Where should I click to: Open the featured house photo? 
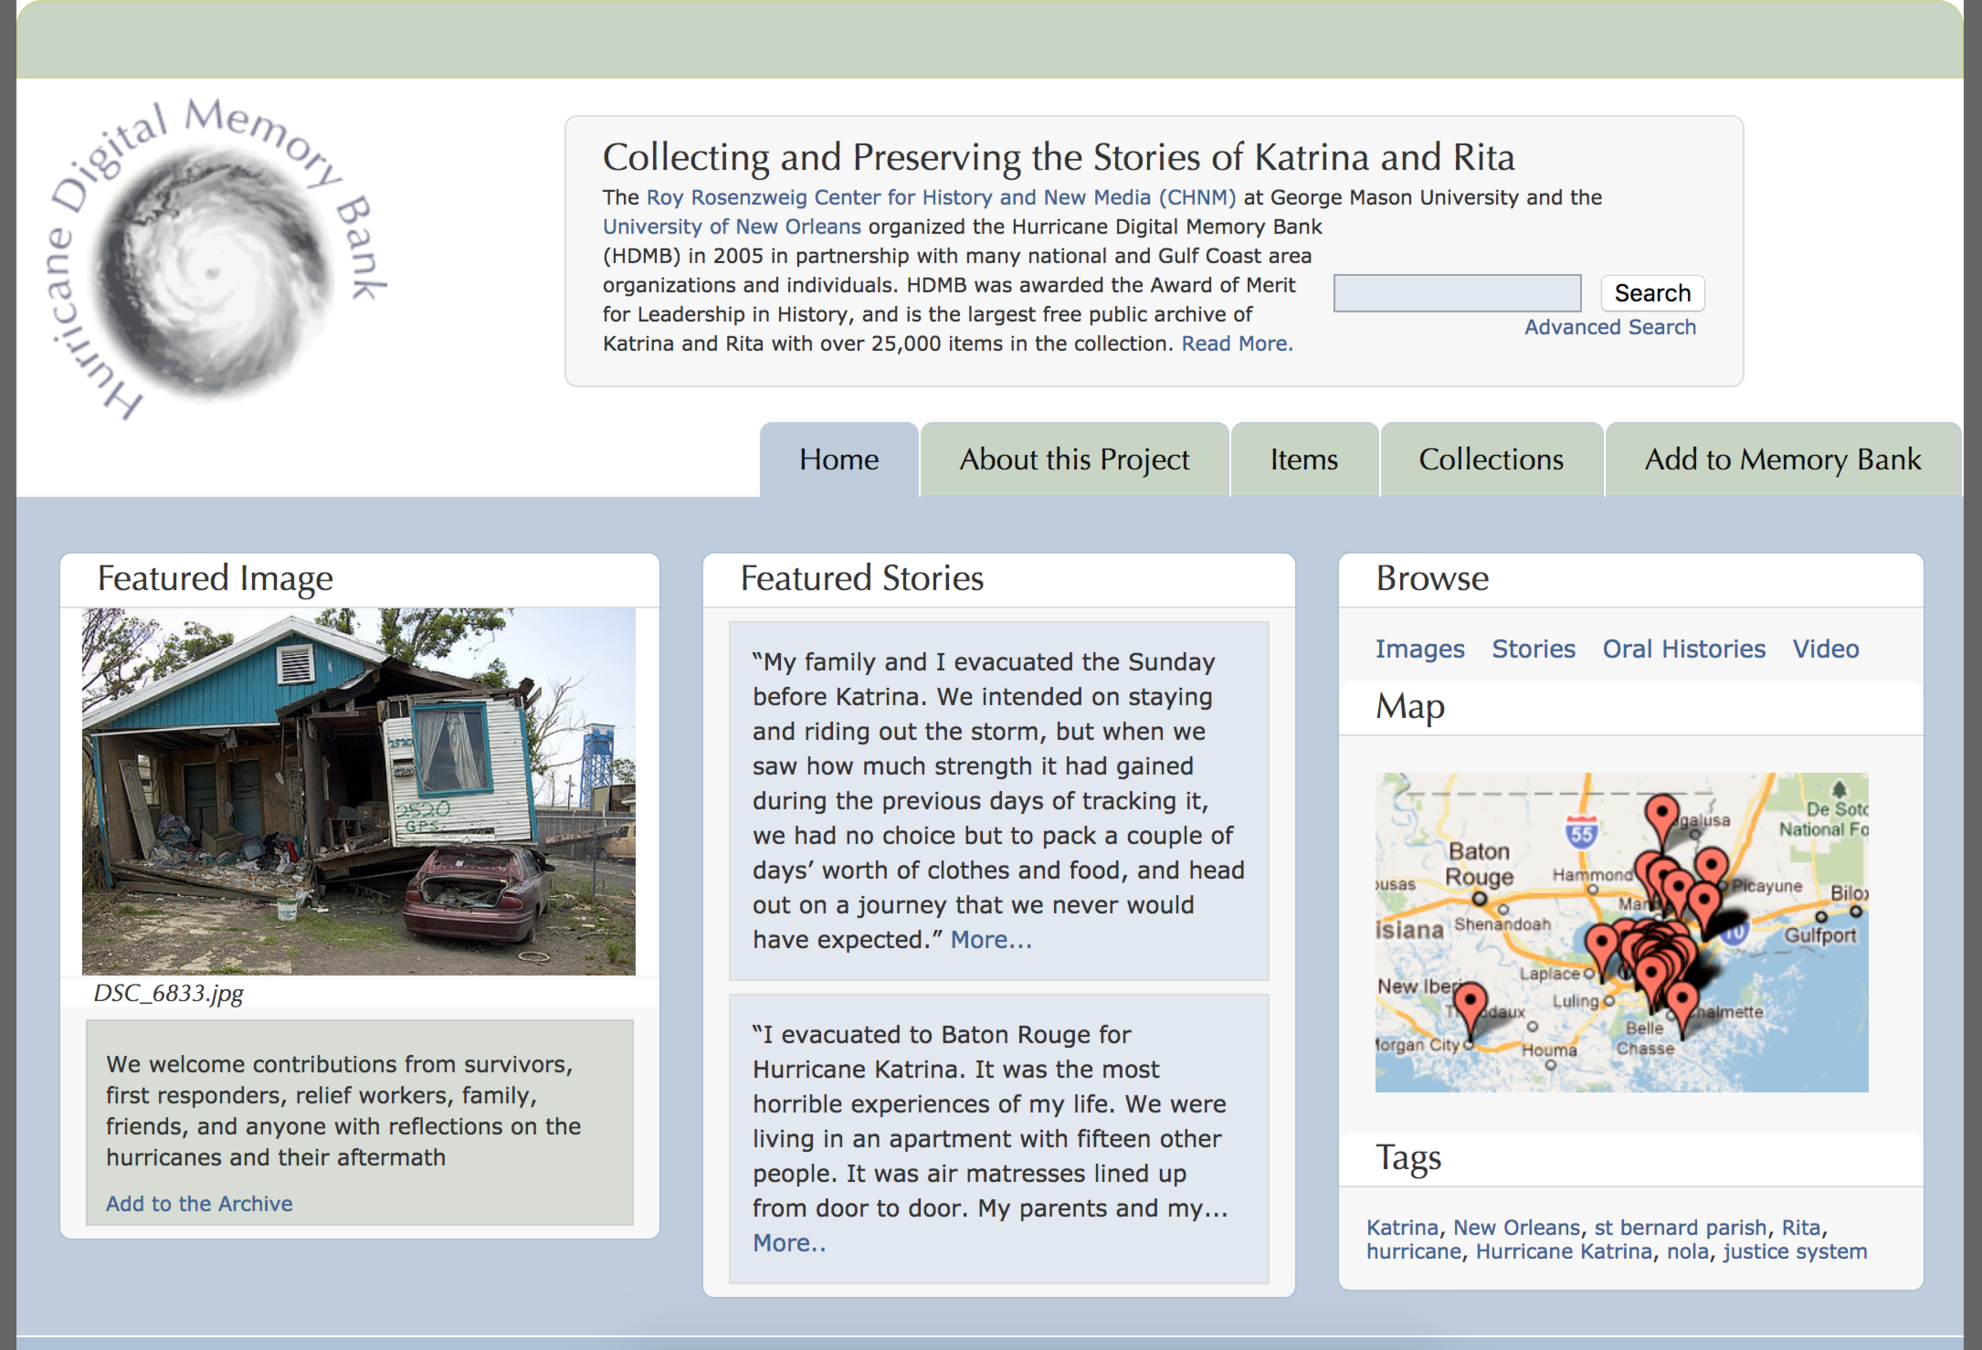click(358, 791)
